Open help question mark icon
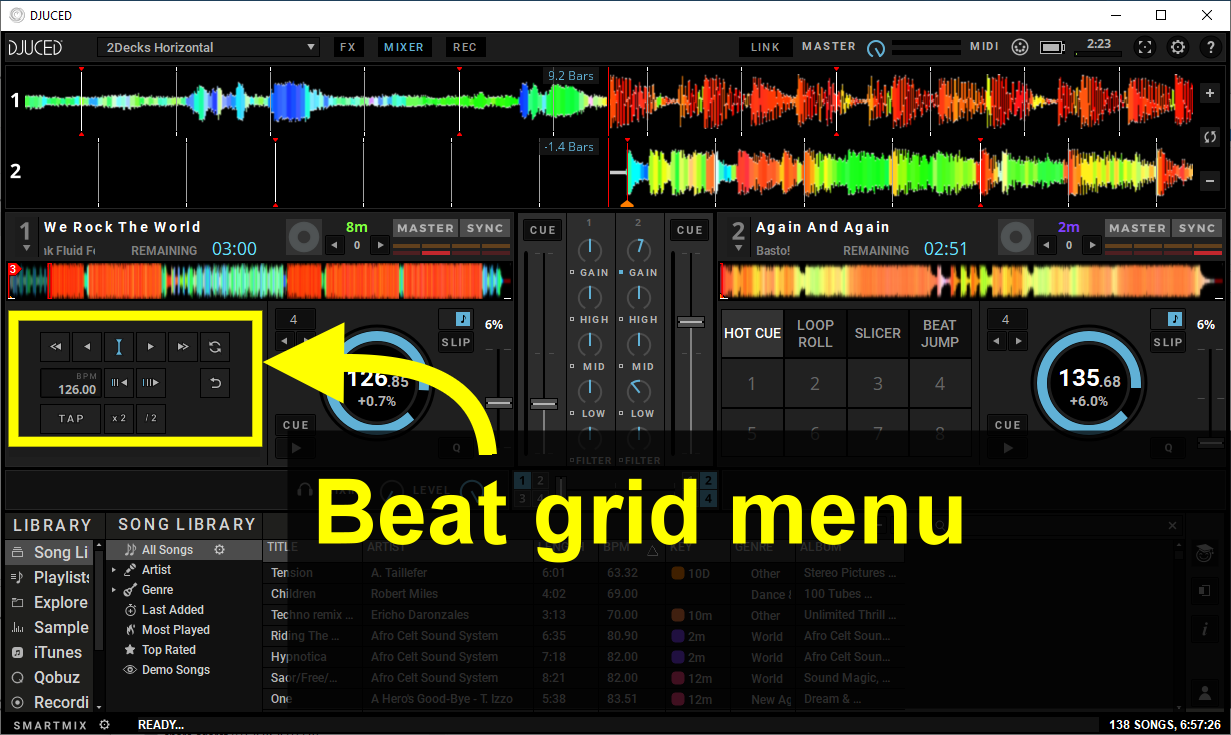The height and width of the screenshot is (735, 1231). click(x=1209, y=47)
